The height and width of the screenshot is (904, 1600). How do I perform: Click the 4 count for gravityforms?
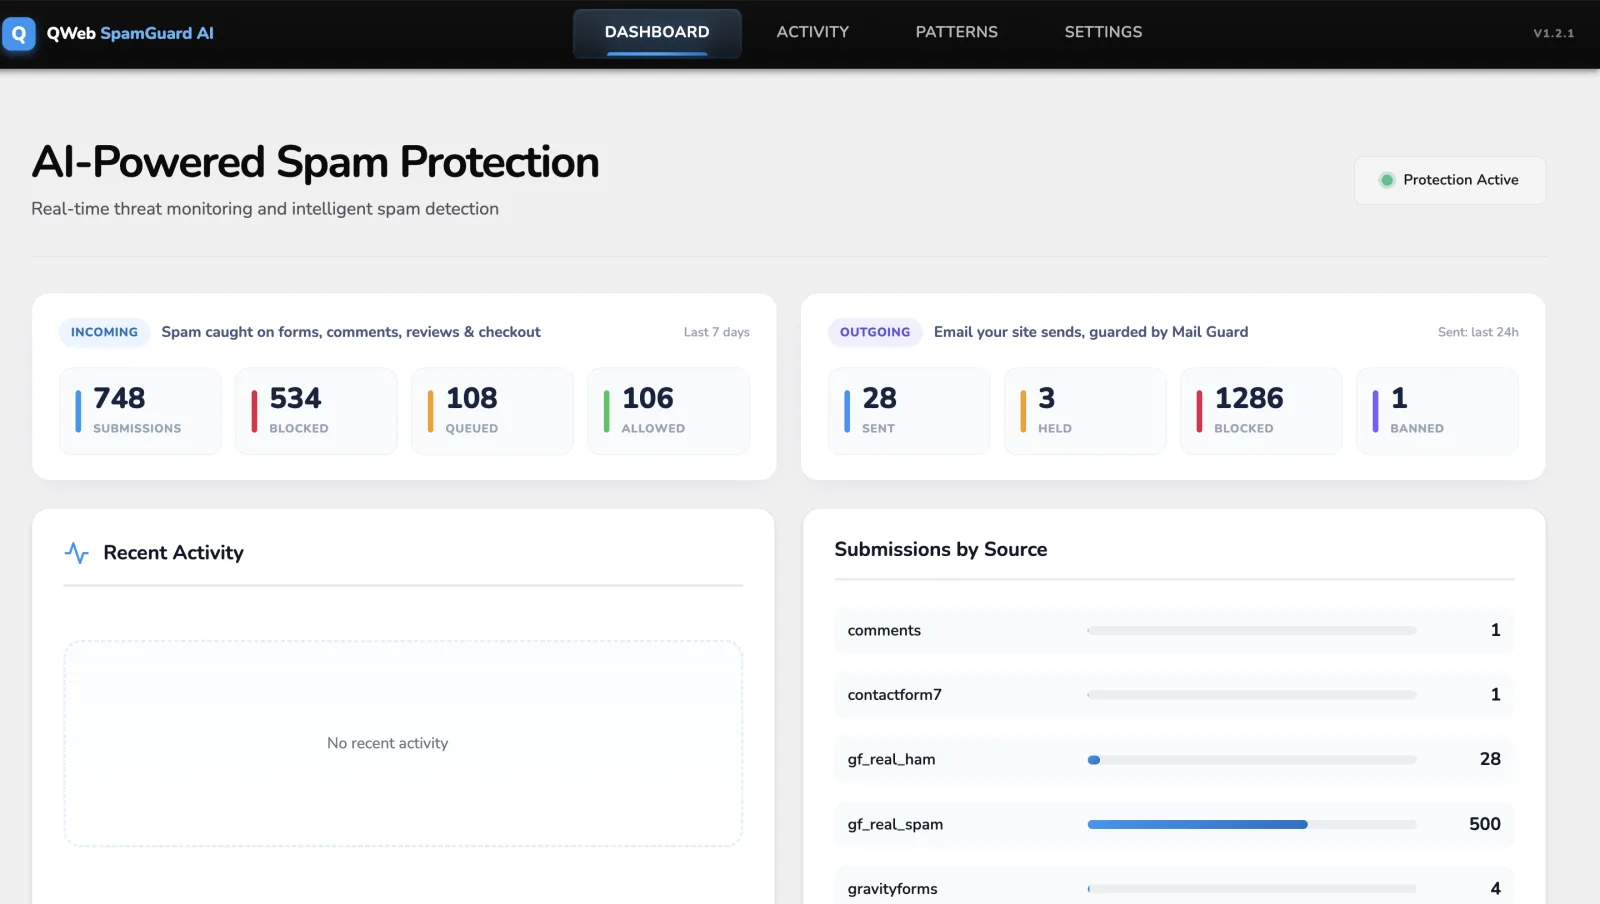(1496, 889)
